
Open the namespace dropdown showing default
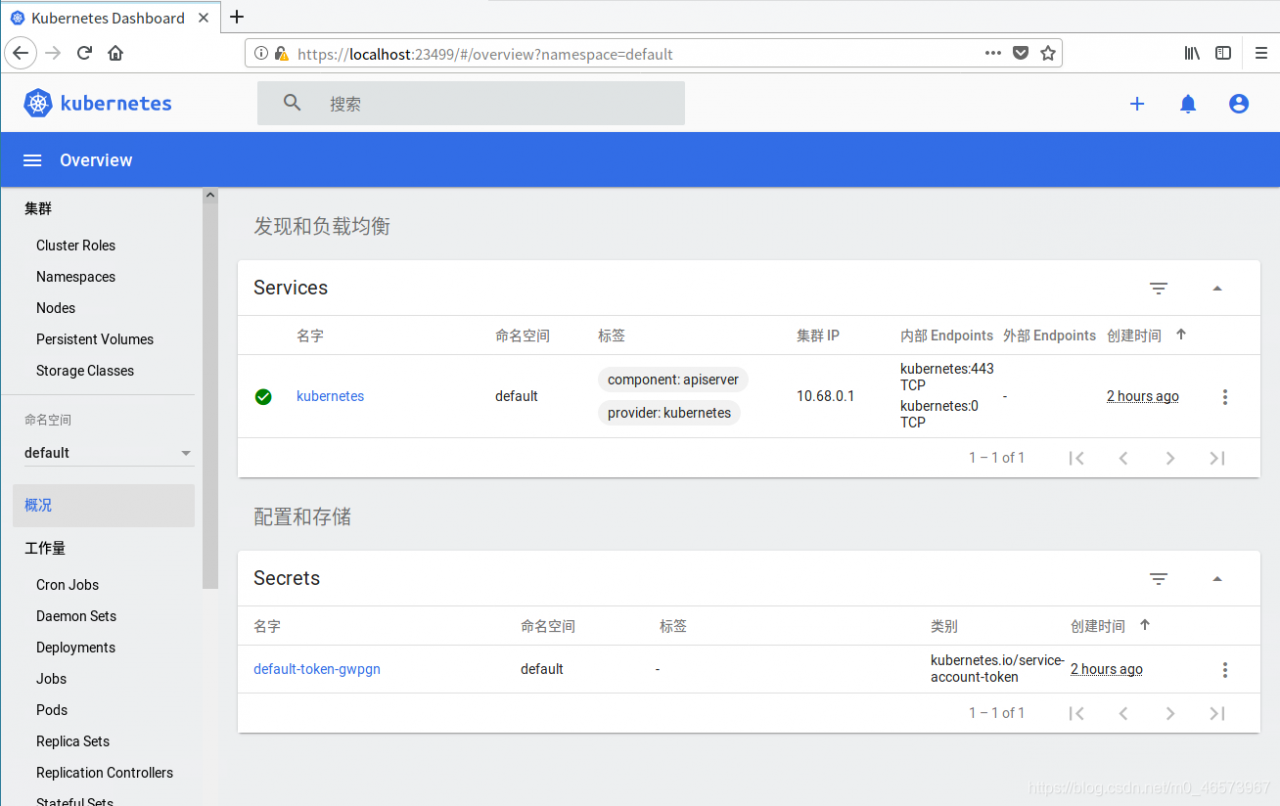tap(108, 453)
